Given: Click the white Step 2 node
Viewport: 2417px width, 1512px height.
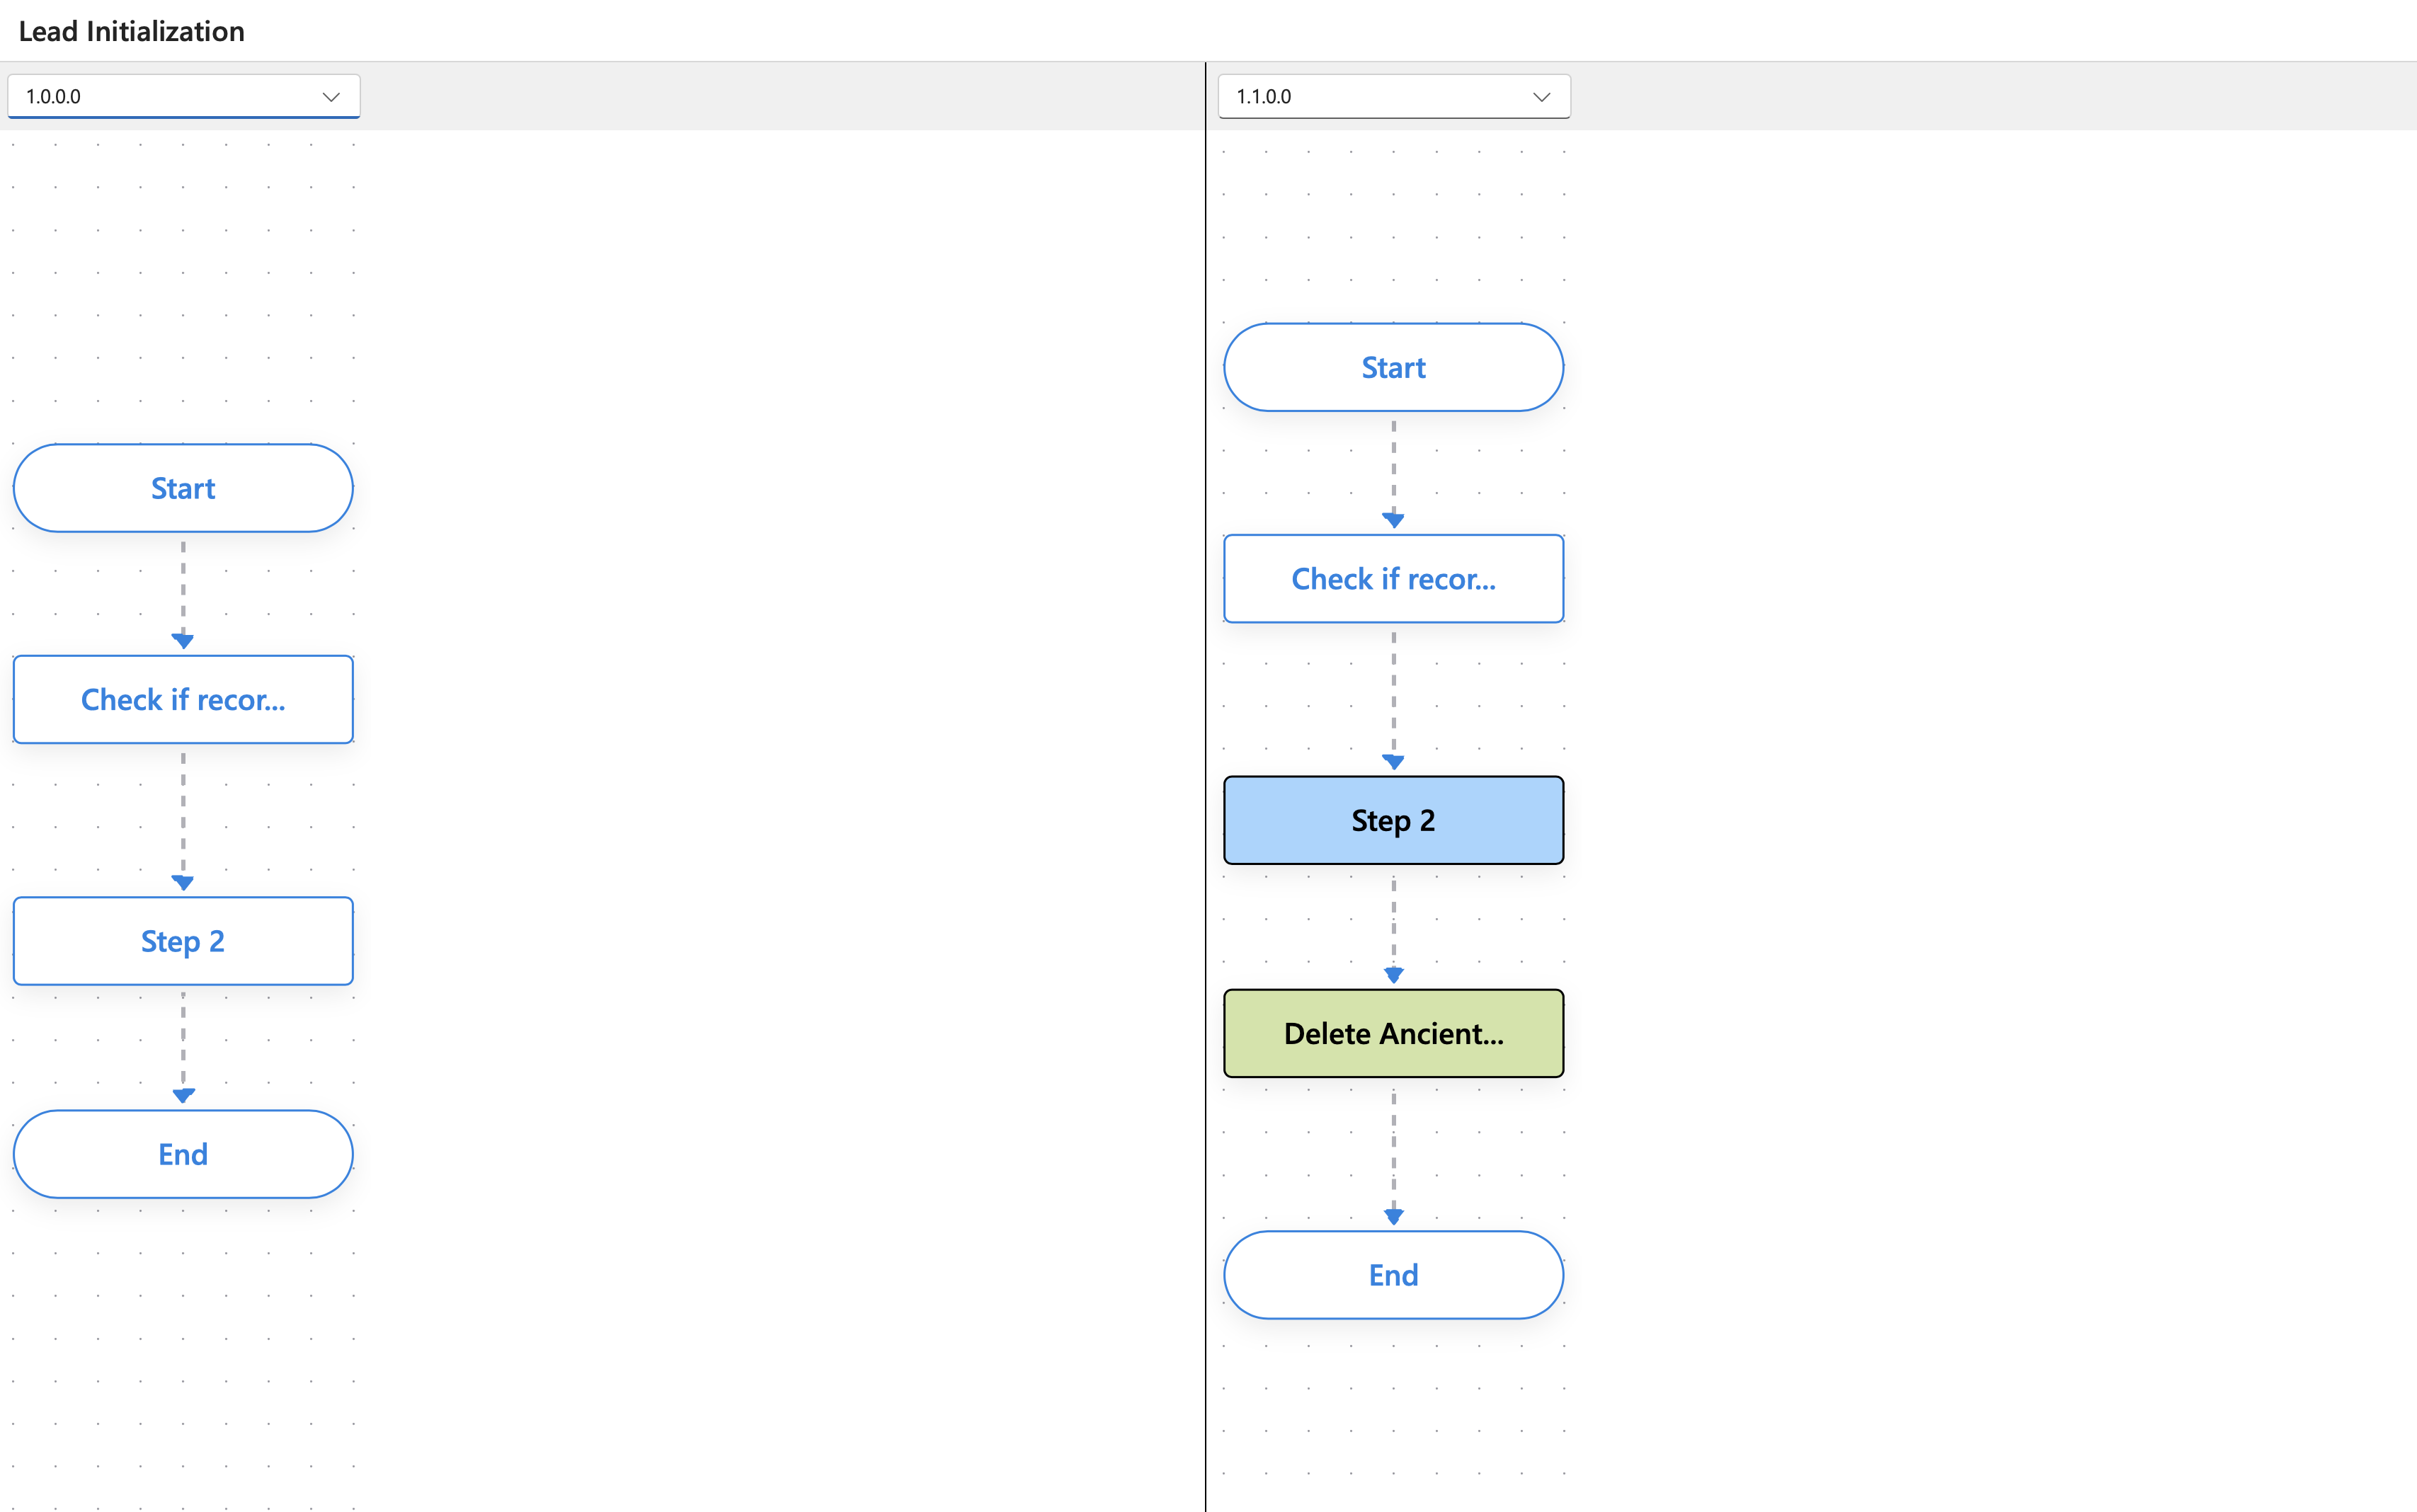Looking at the screenshot, I should [x=183, y=941].
